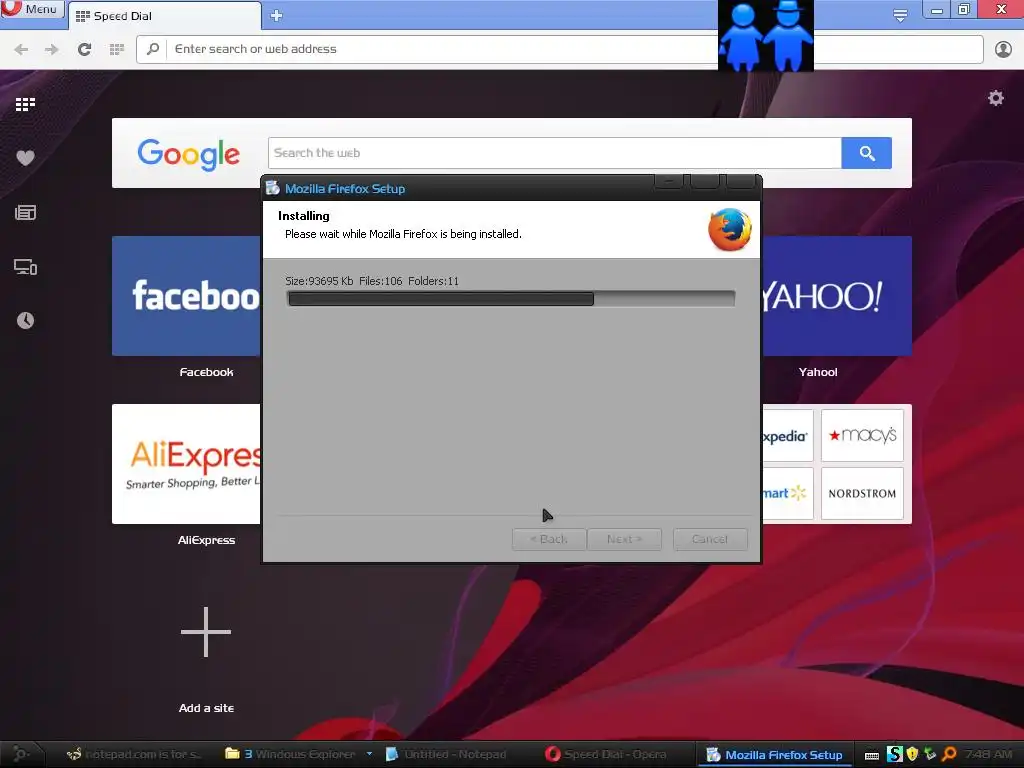Open the Macy's tile in the folder
The width and height of the screenshot is (1024, 768).
point(862,436)
